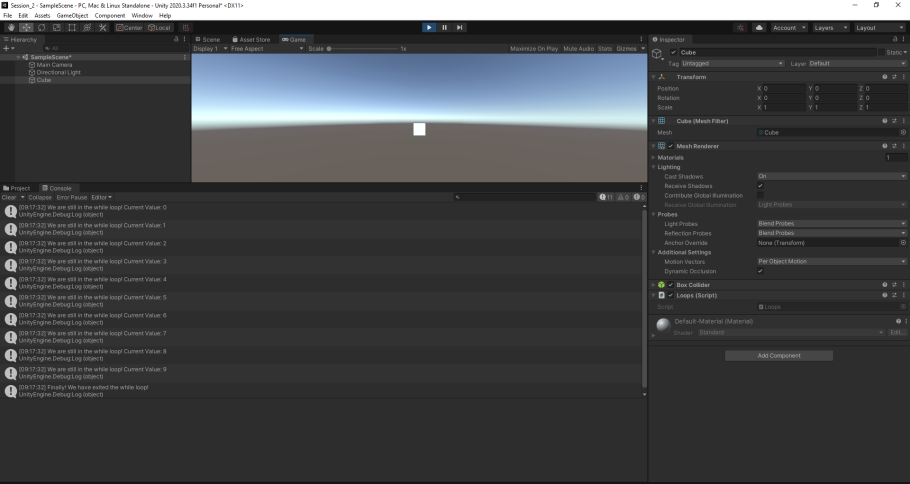The height and width of the screenshot is (484, 910).
Task: Open the cloud services icon
Action: coord(759,27)
